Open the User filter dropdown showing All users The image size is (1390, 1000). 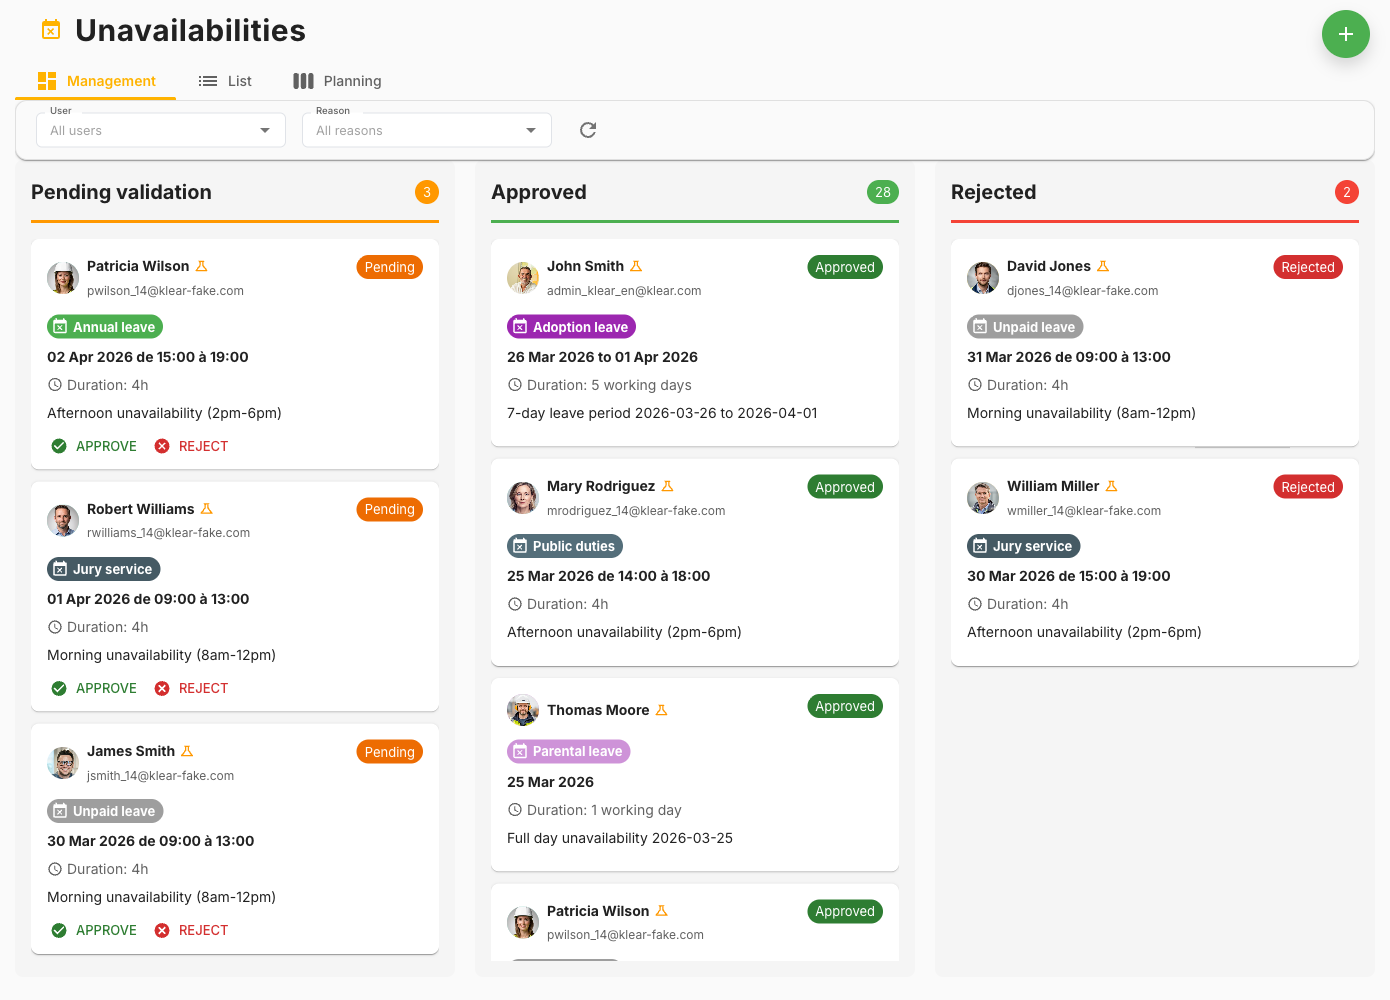(160, 130)
